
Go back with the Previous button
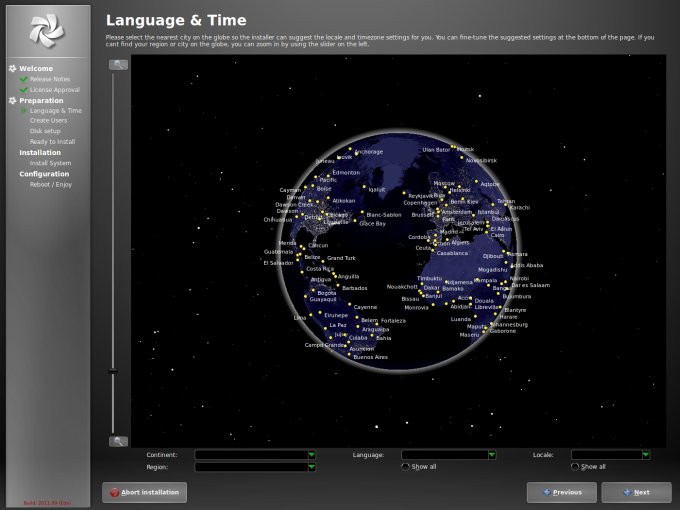pos(562,492)
